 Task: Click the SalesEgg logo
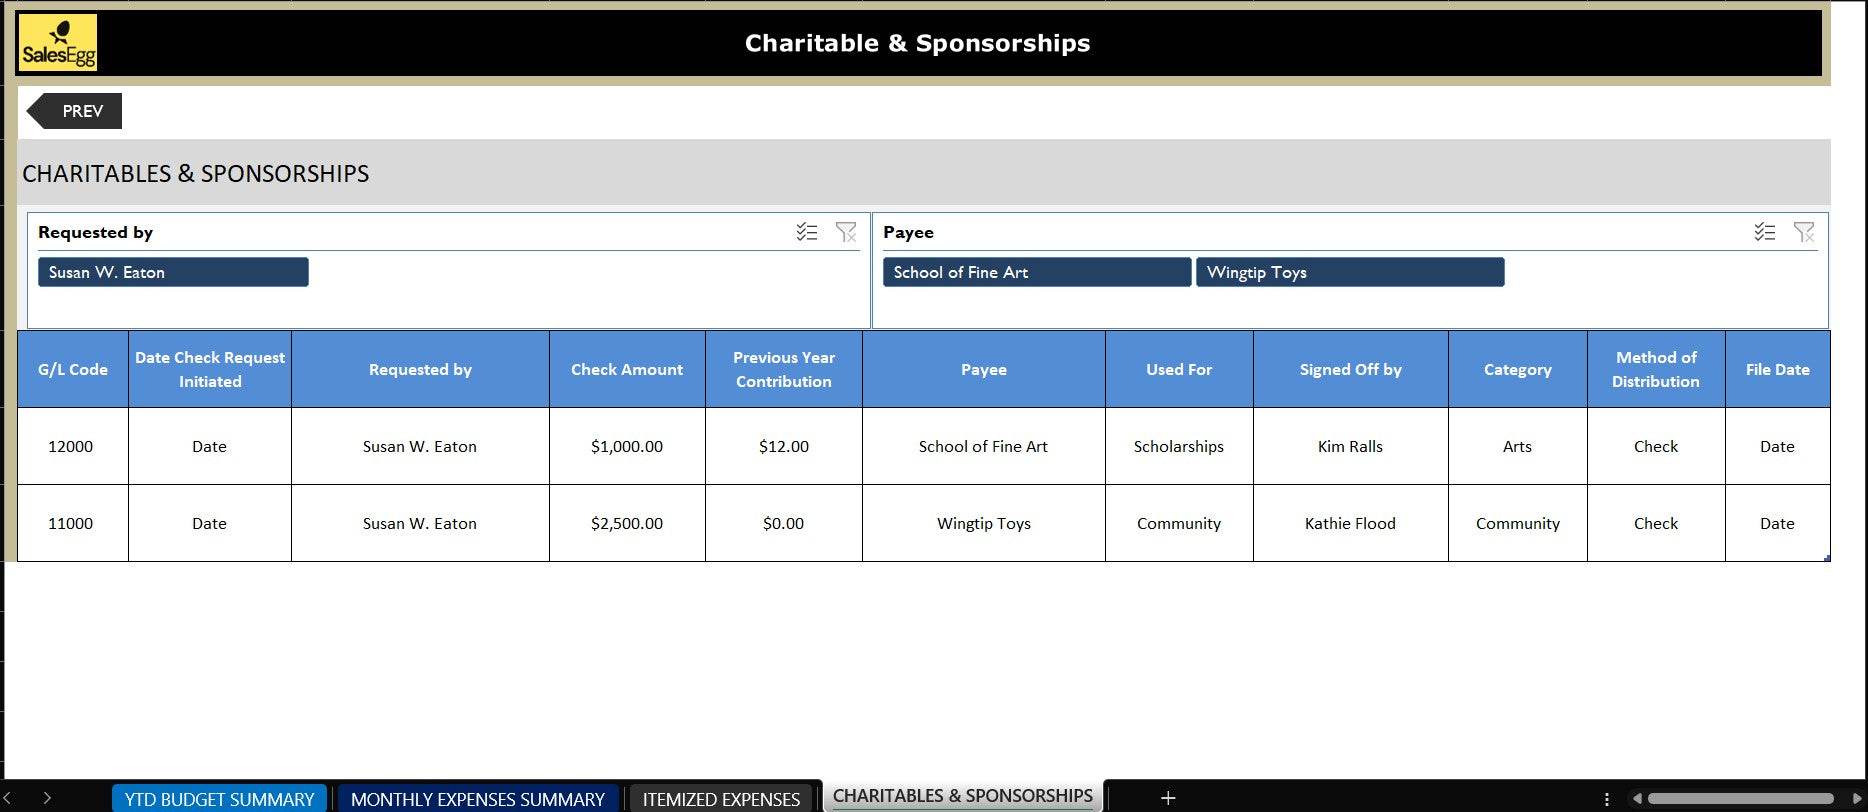58,43
